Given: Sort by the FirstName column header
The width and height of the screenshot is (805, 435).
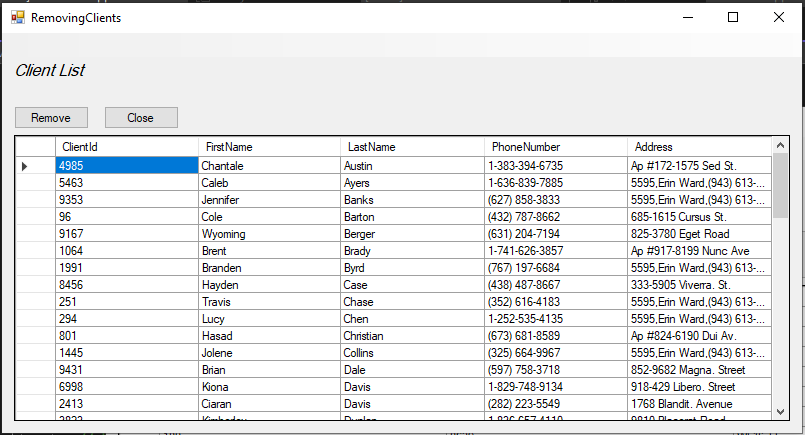Looking at the screenshot, I should 270,147.
